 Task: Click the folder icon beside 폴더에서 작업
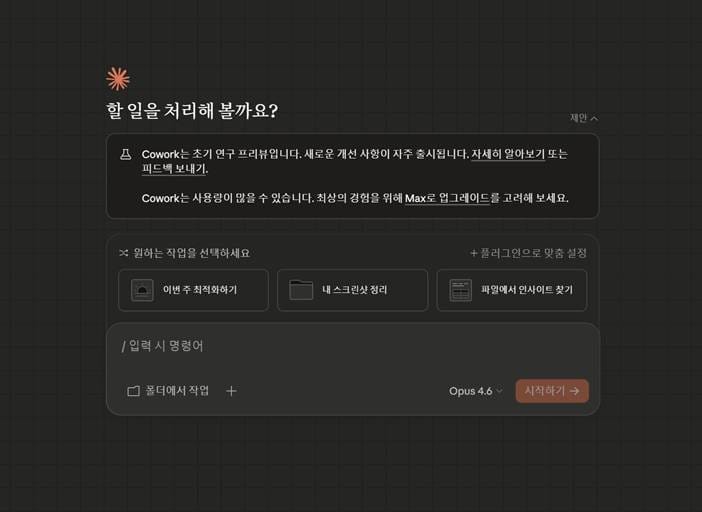point(133,391)
